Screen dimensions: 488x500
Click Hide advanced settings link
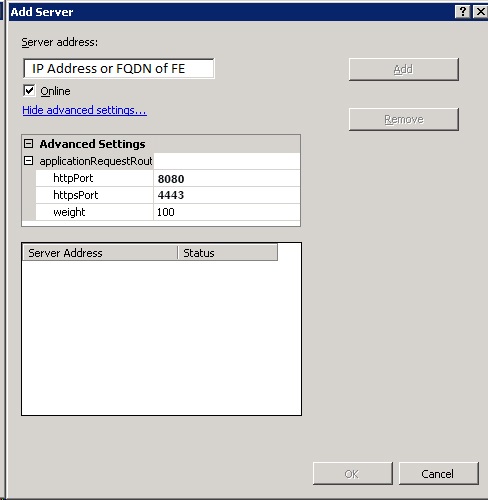[84, 110]
